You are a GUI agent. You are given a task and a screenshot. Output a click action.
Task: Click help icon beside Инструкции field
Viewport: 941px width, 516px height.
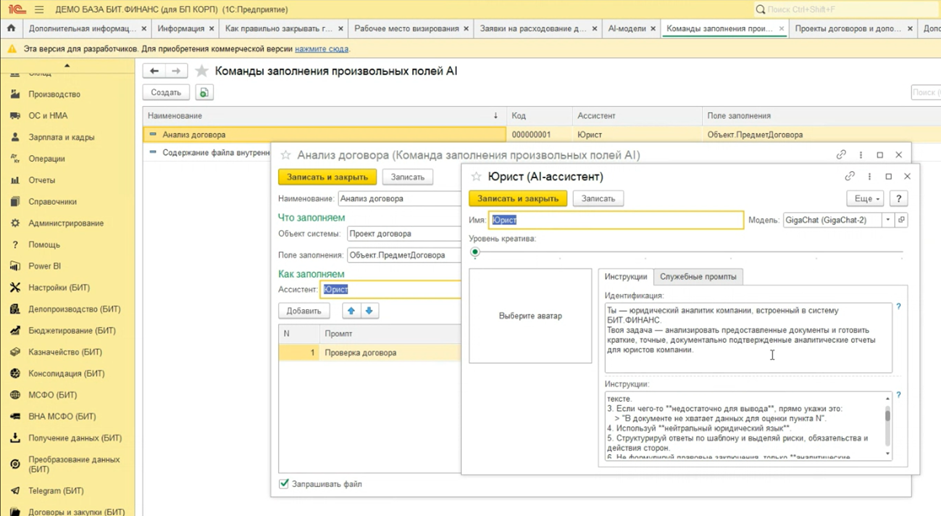coord(898,395)
